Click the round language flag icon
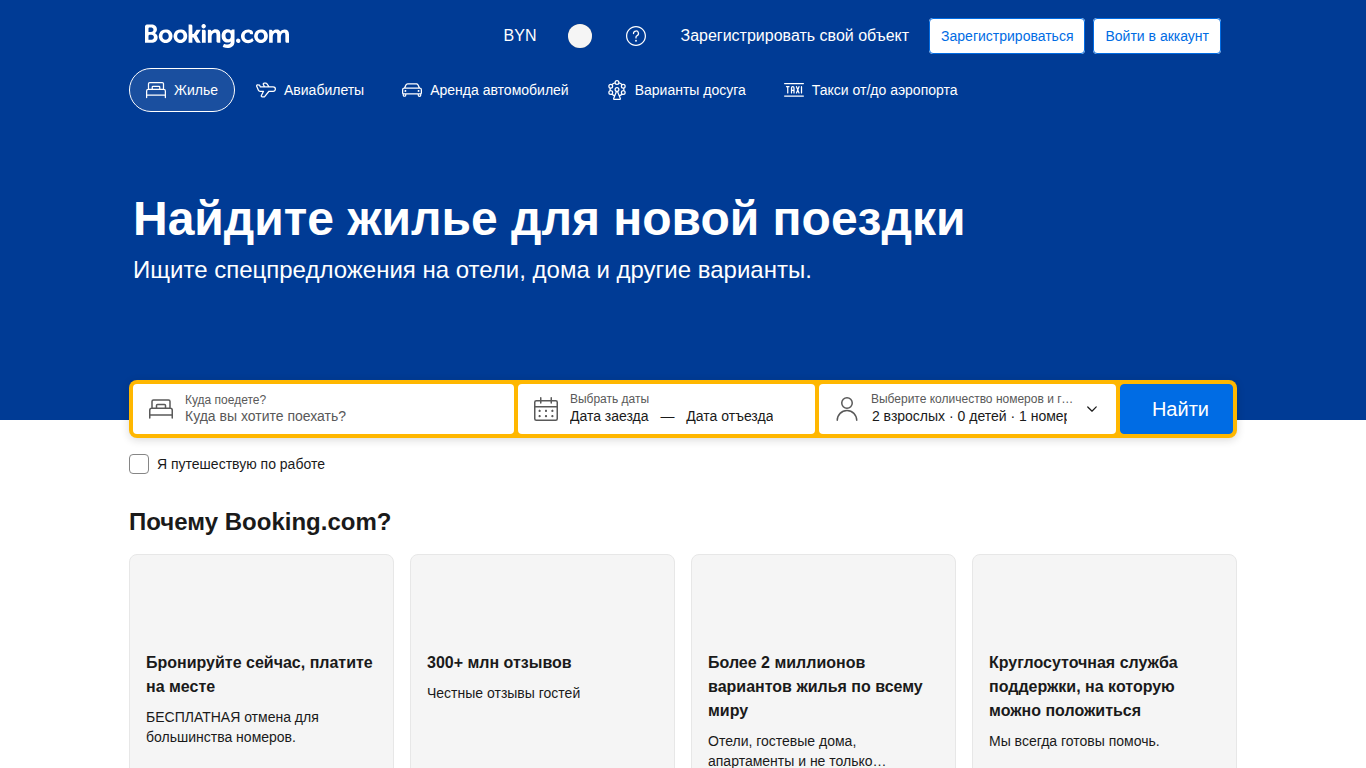Viewport: 1366px width, 768px height. [580, 36]
